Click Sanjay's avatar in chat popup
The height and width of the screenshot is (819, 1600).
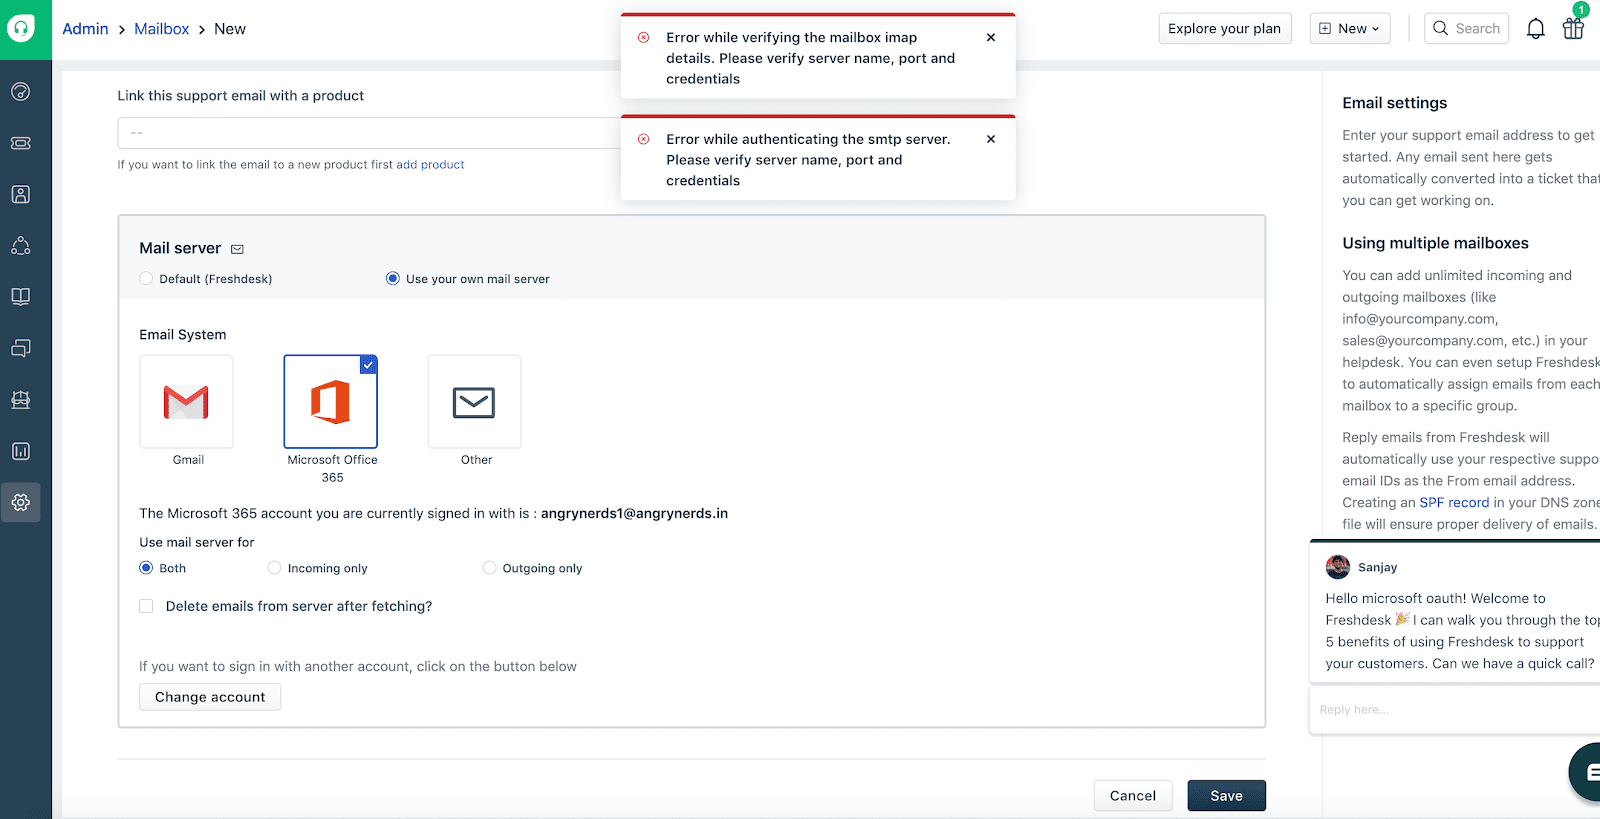tap(1338, 567)
